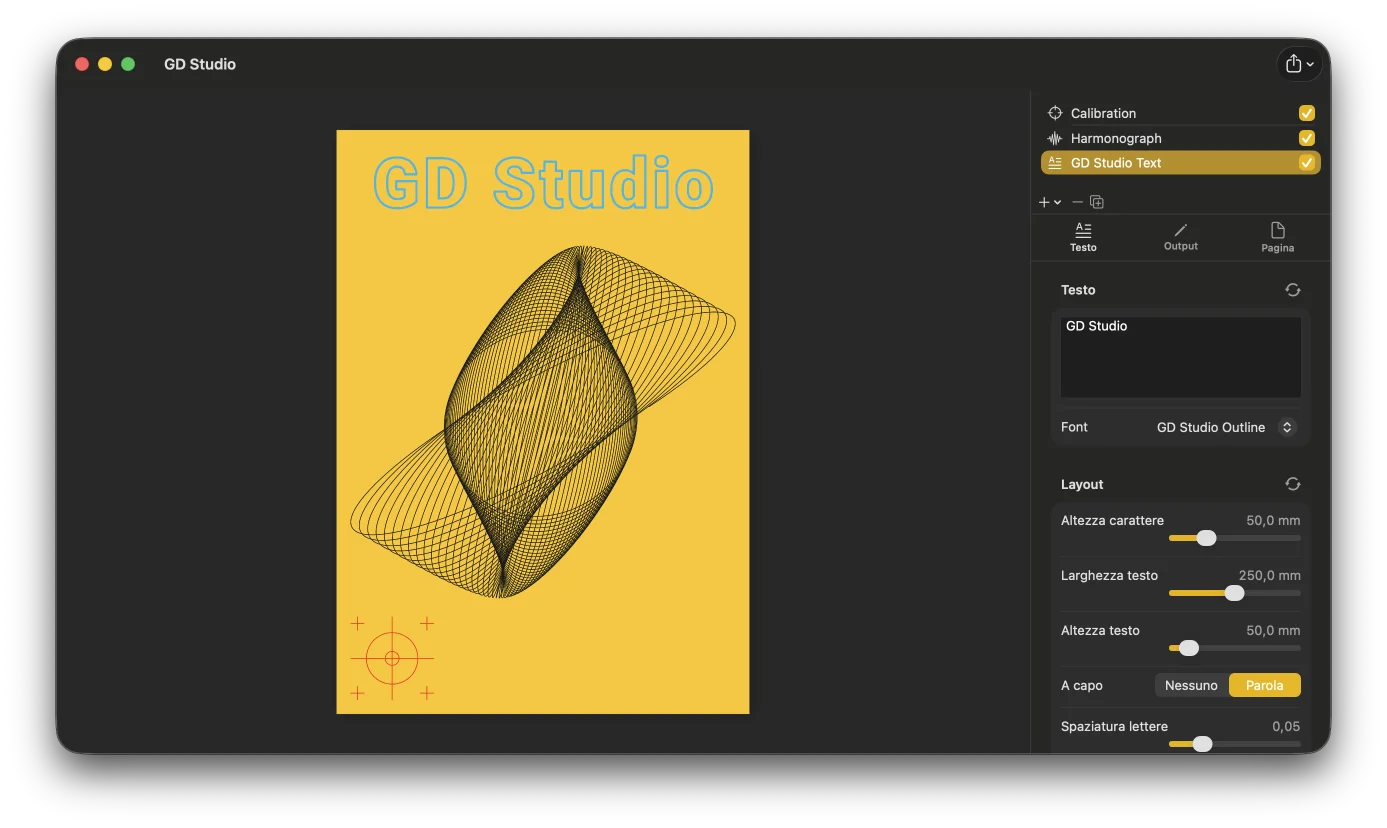
Task: Reset the Testo section settings
Action: point(1292,290)
